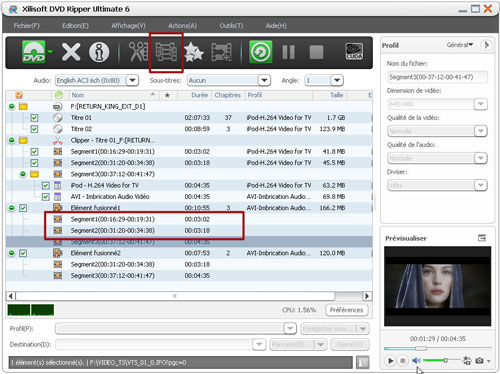The height and width of the screenshot is (374, 500).
Task: Click the scissors icon of Clipper row
Action: coord(58,140)
